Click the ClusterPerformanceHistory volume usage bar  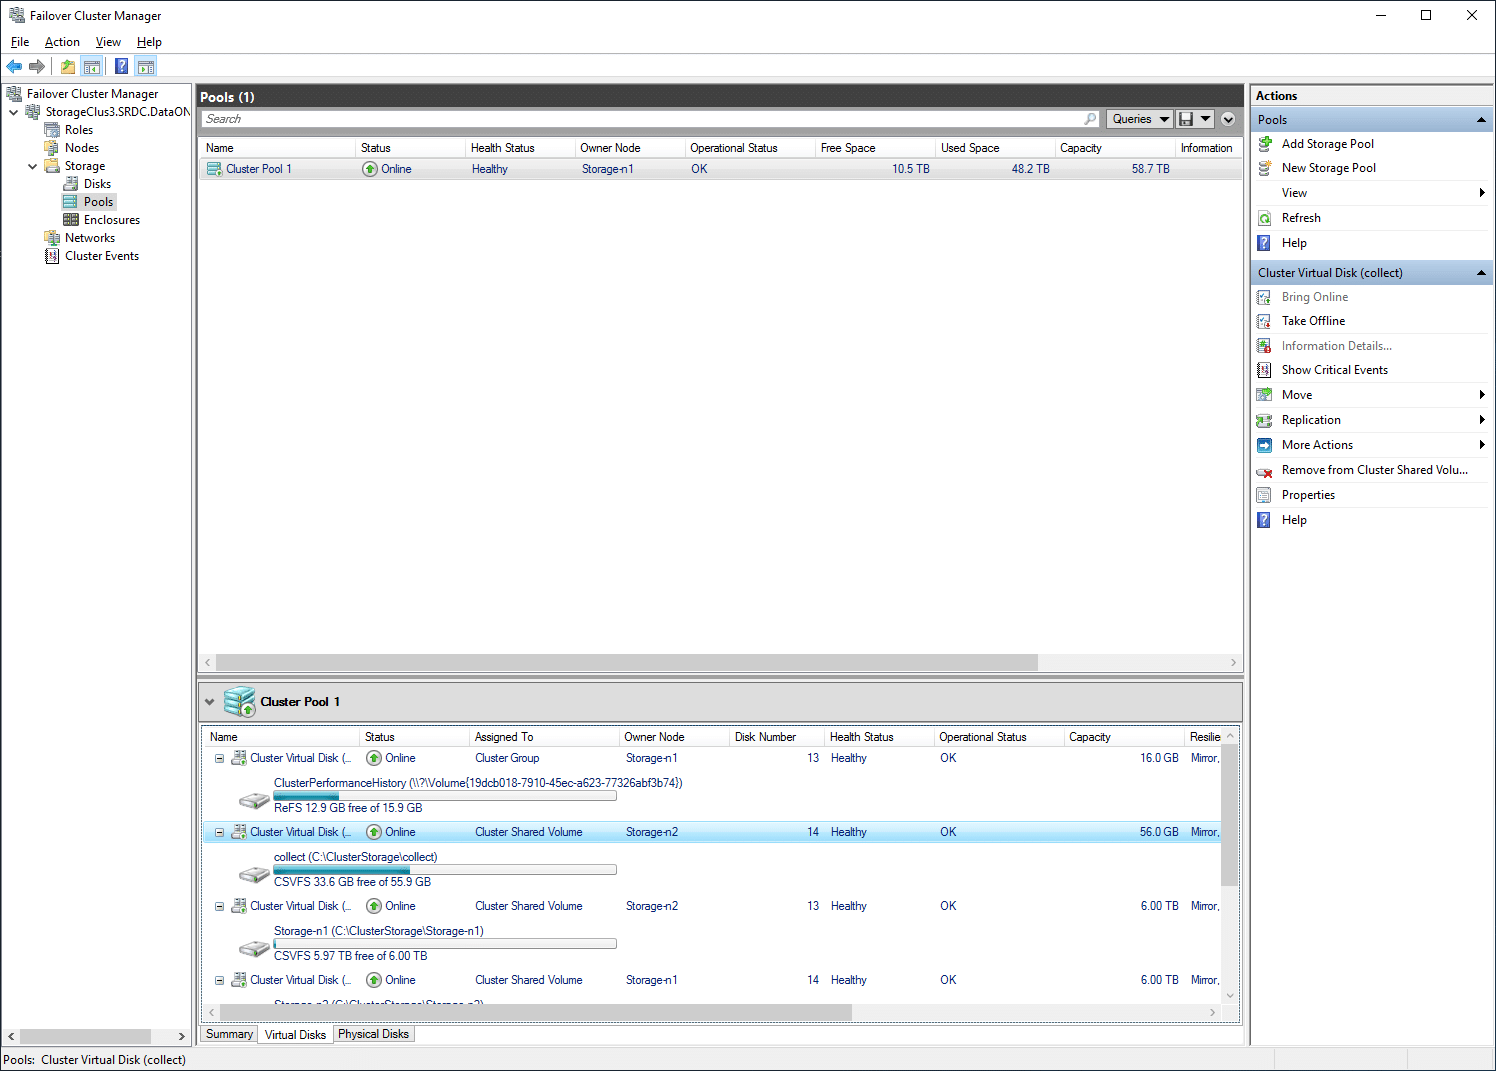coord(445,796)
